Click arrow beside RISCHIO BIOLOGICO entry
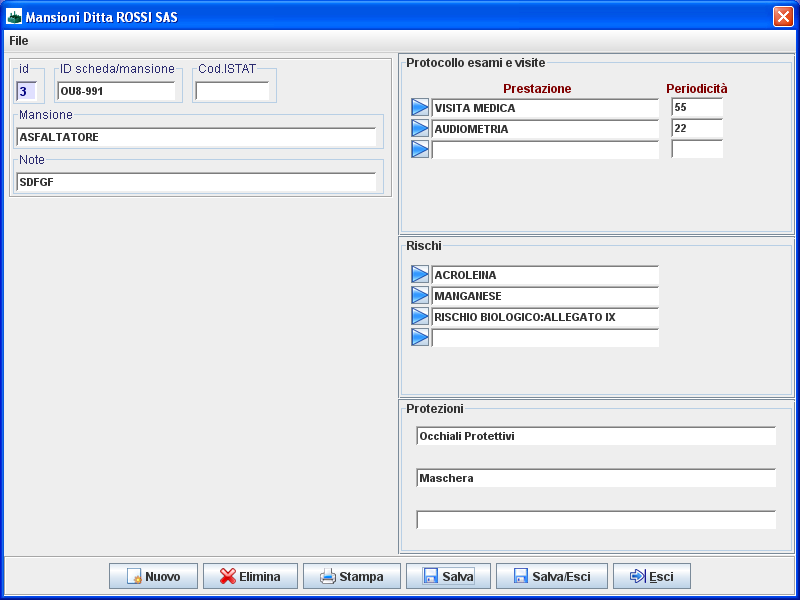The height and width of the screenshot is (600, 800). point(420,317)
